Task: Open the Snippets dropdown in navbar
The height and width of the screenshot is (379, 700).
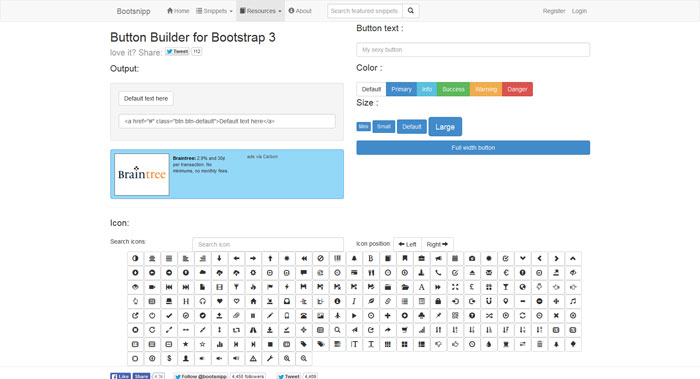Action: 214,11
